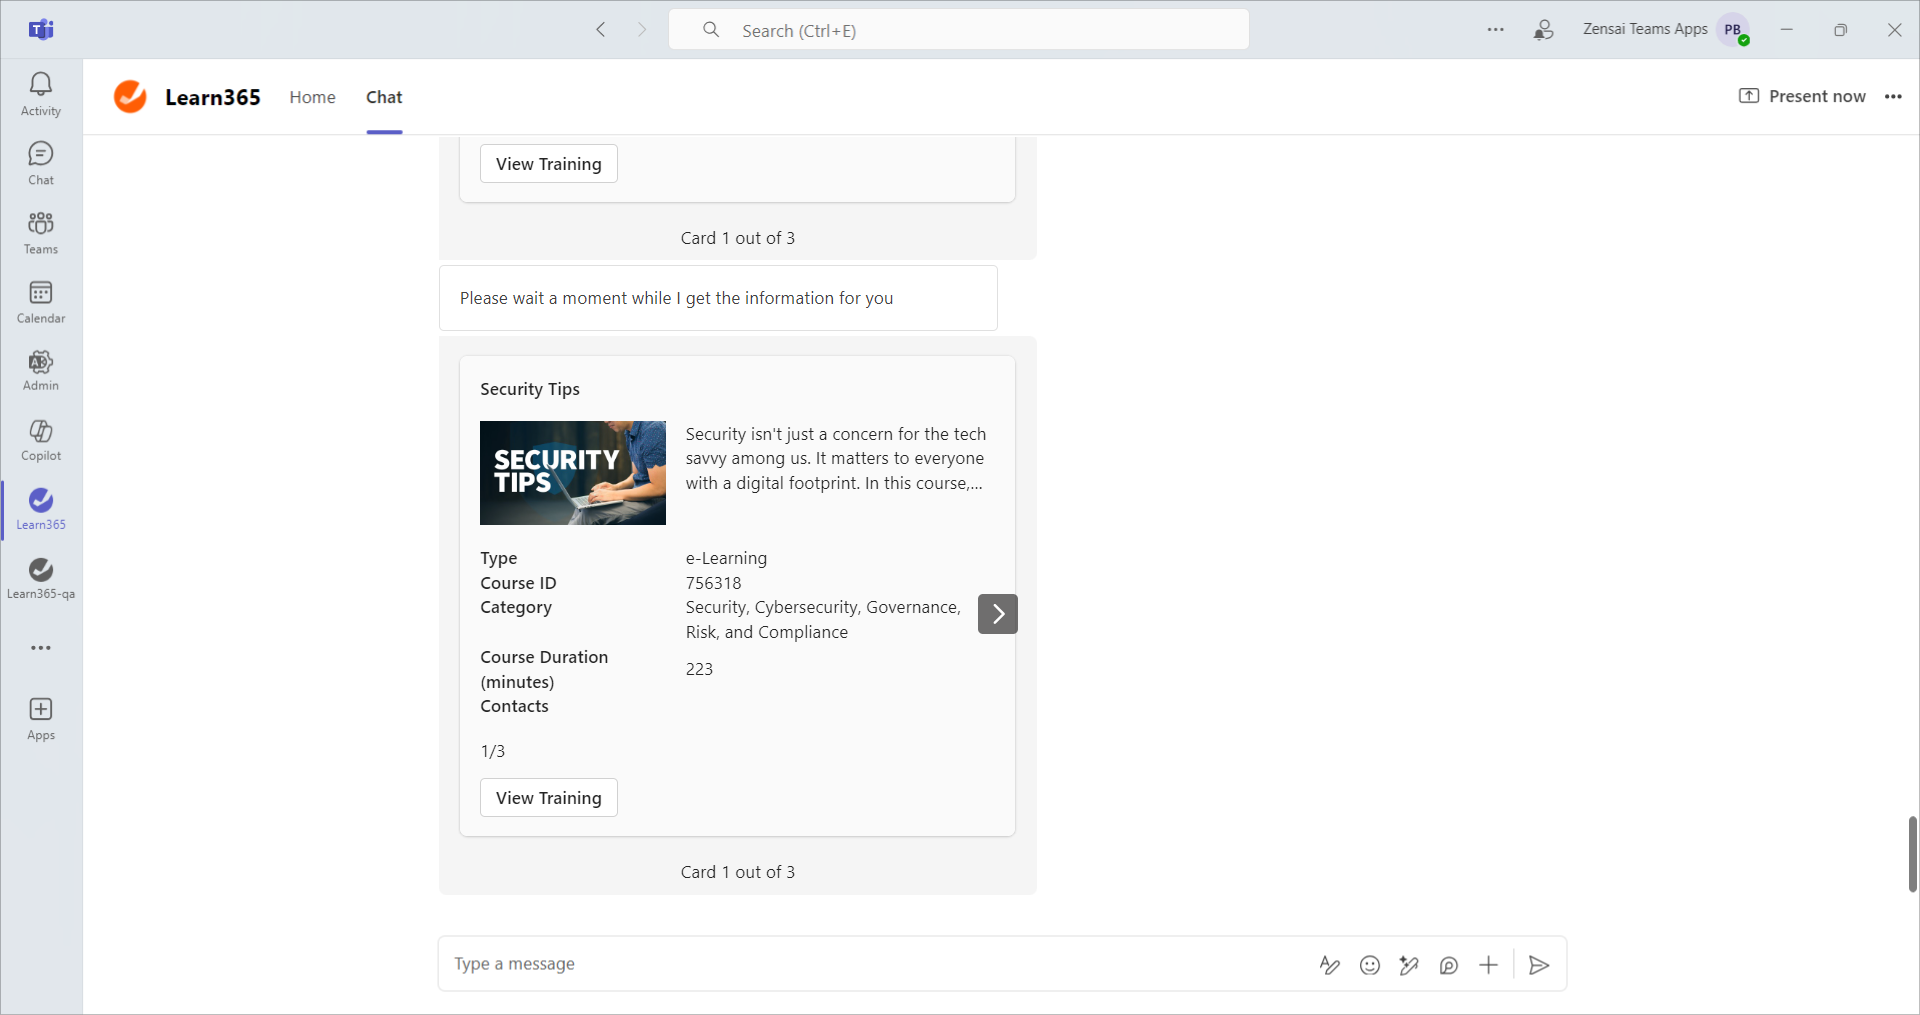
Task: Open Copilot from the sidebar
Action: (41, 440)
